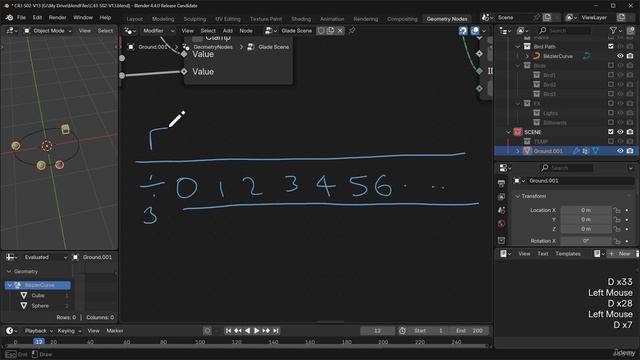Image resolution: width=640 pixels, height=360 pixels.
Task: Toggle fake user shield on Glade Scene
Action: [x=321, y=31]
